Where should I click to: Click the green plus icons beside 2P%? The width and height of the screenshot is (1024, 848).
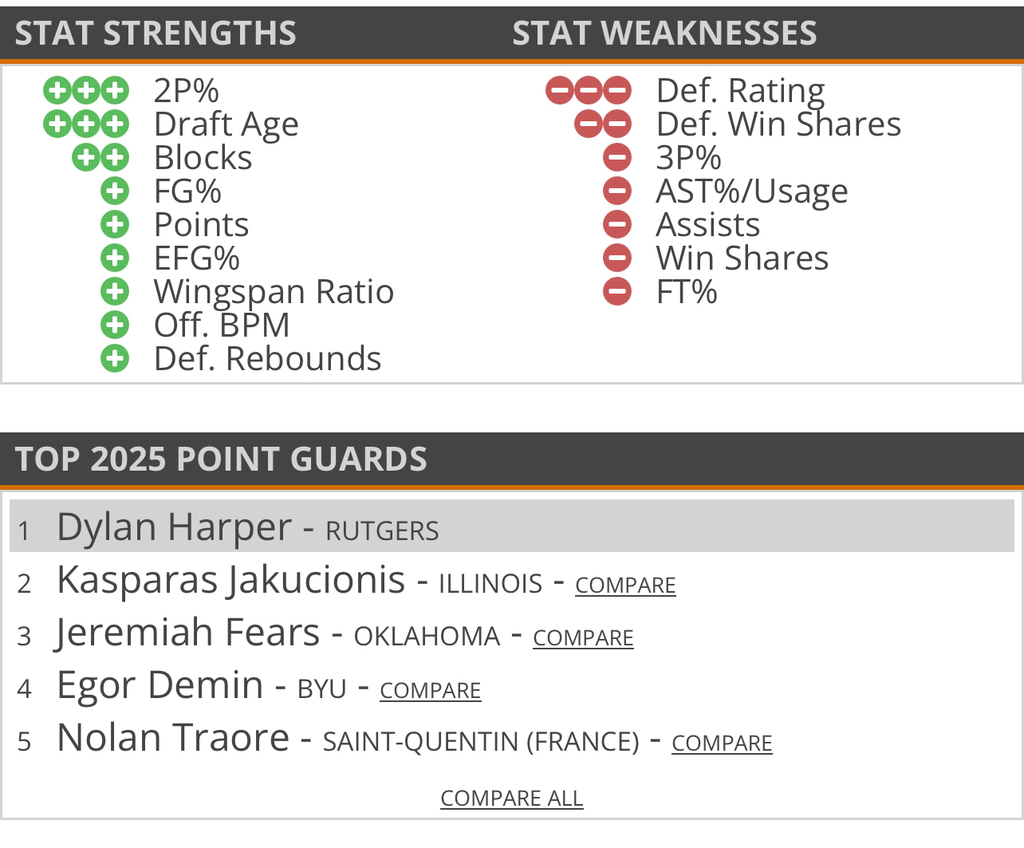[x=86, y=91]
